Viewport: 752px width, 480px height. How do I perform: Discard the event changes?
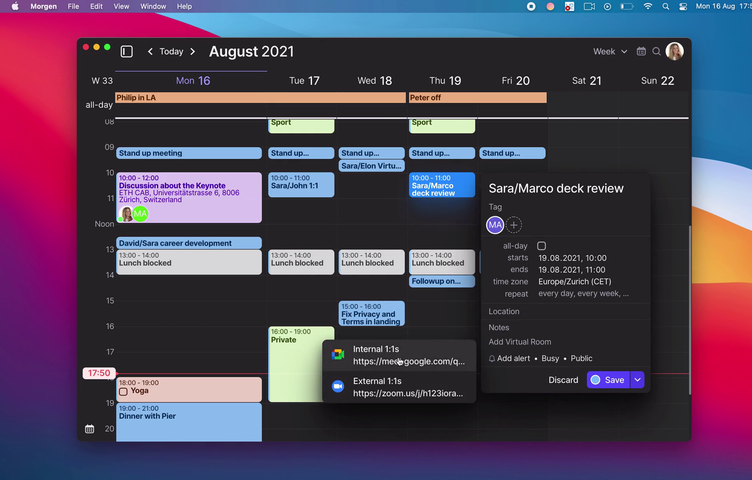[x=563, y=380]
